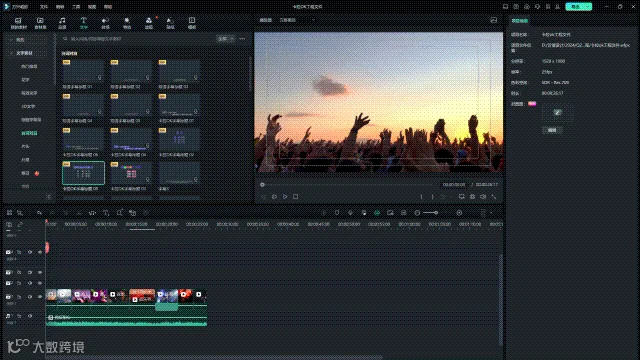Image resolution: width=640 pixels, height=360 pixels.
Task: Open the Effects tab with the sparkle icon
Action: tap(127, 23)
